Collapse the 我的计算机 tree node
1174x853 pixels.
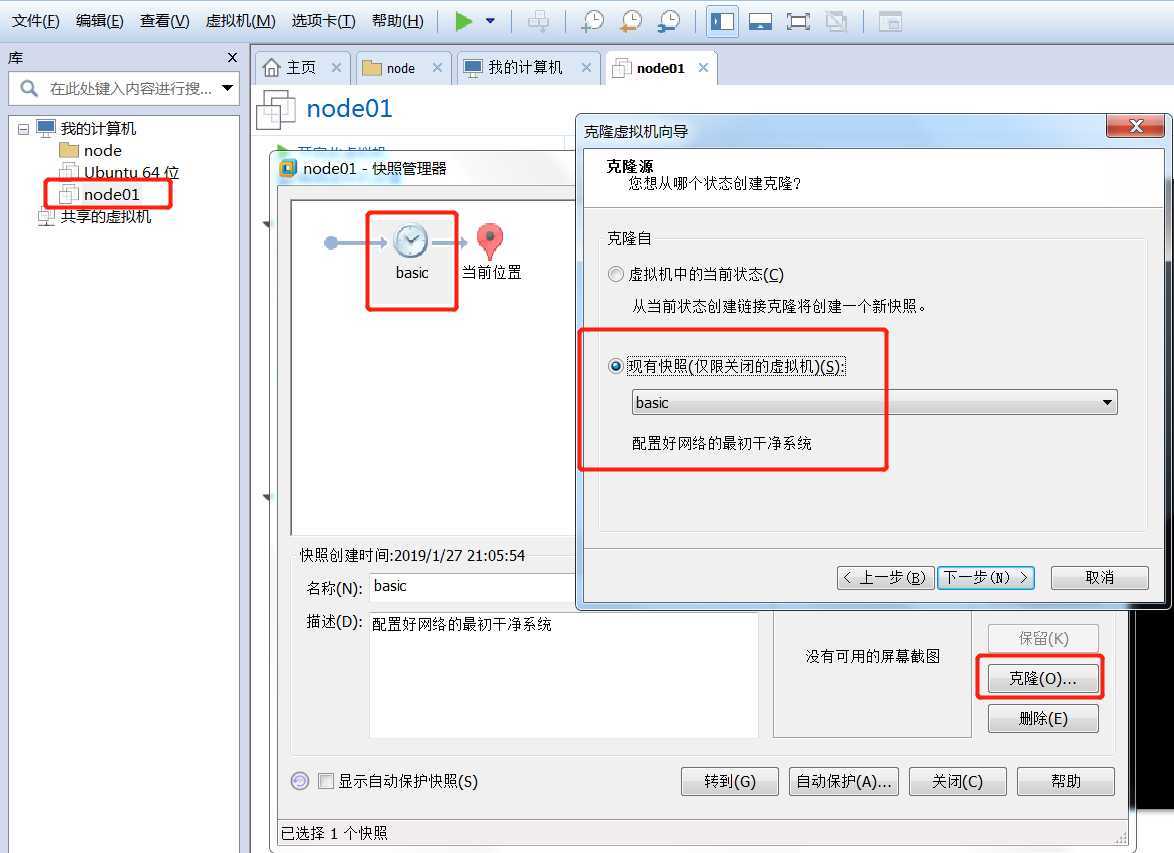(23, 129)
